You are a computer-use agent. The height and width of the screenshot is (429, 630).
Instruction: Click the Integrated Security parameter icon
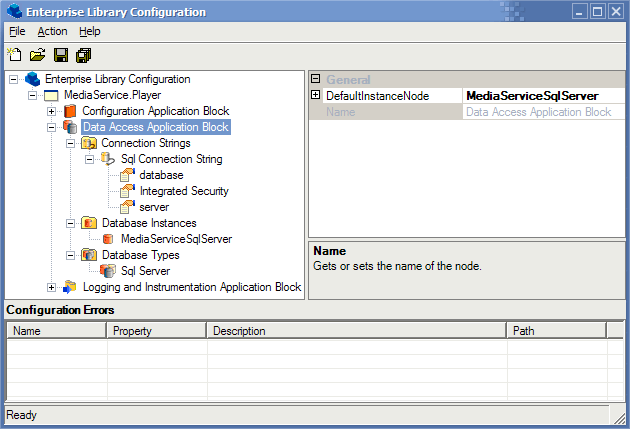tap(127, 191)
